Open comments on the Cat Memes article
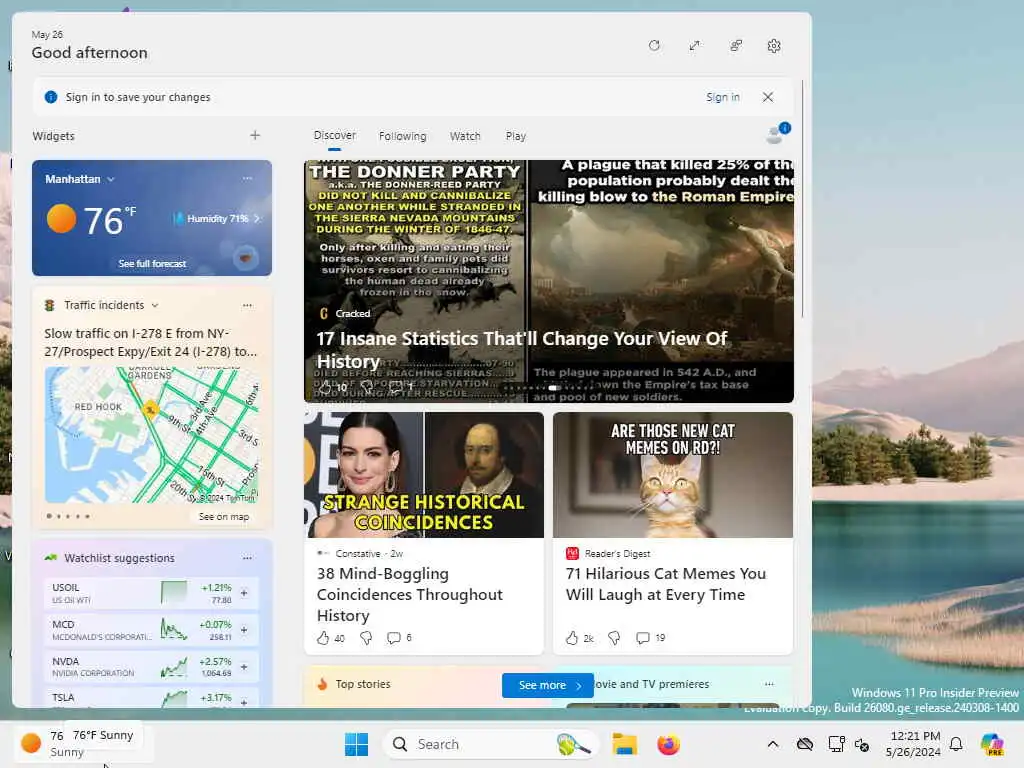The width and height of the screenshot is (1024, 768). tap(643, 638)
